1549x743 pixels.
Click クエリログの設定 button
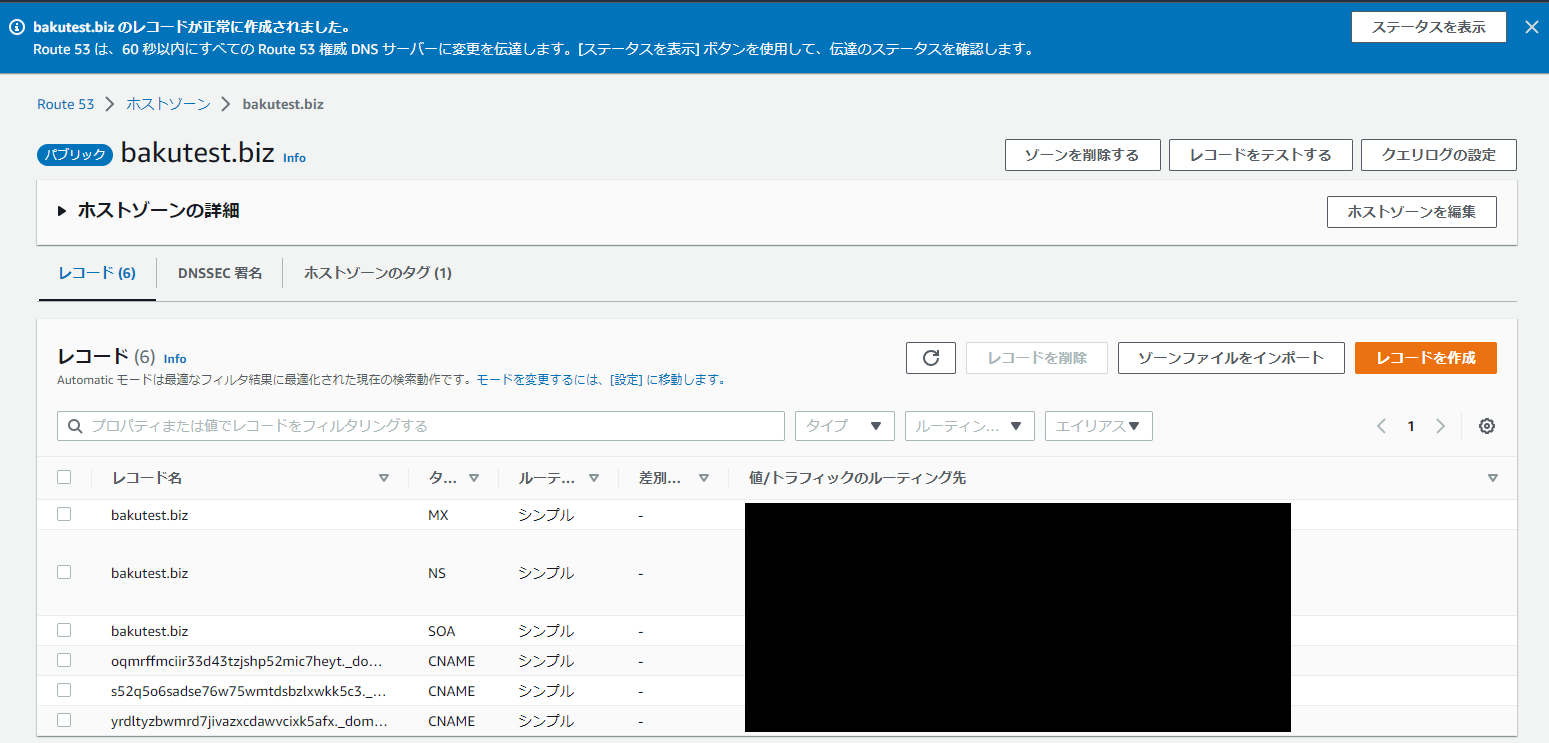coord(1439,155)
